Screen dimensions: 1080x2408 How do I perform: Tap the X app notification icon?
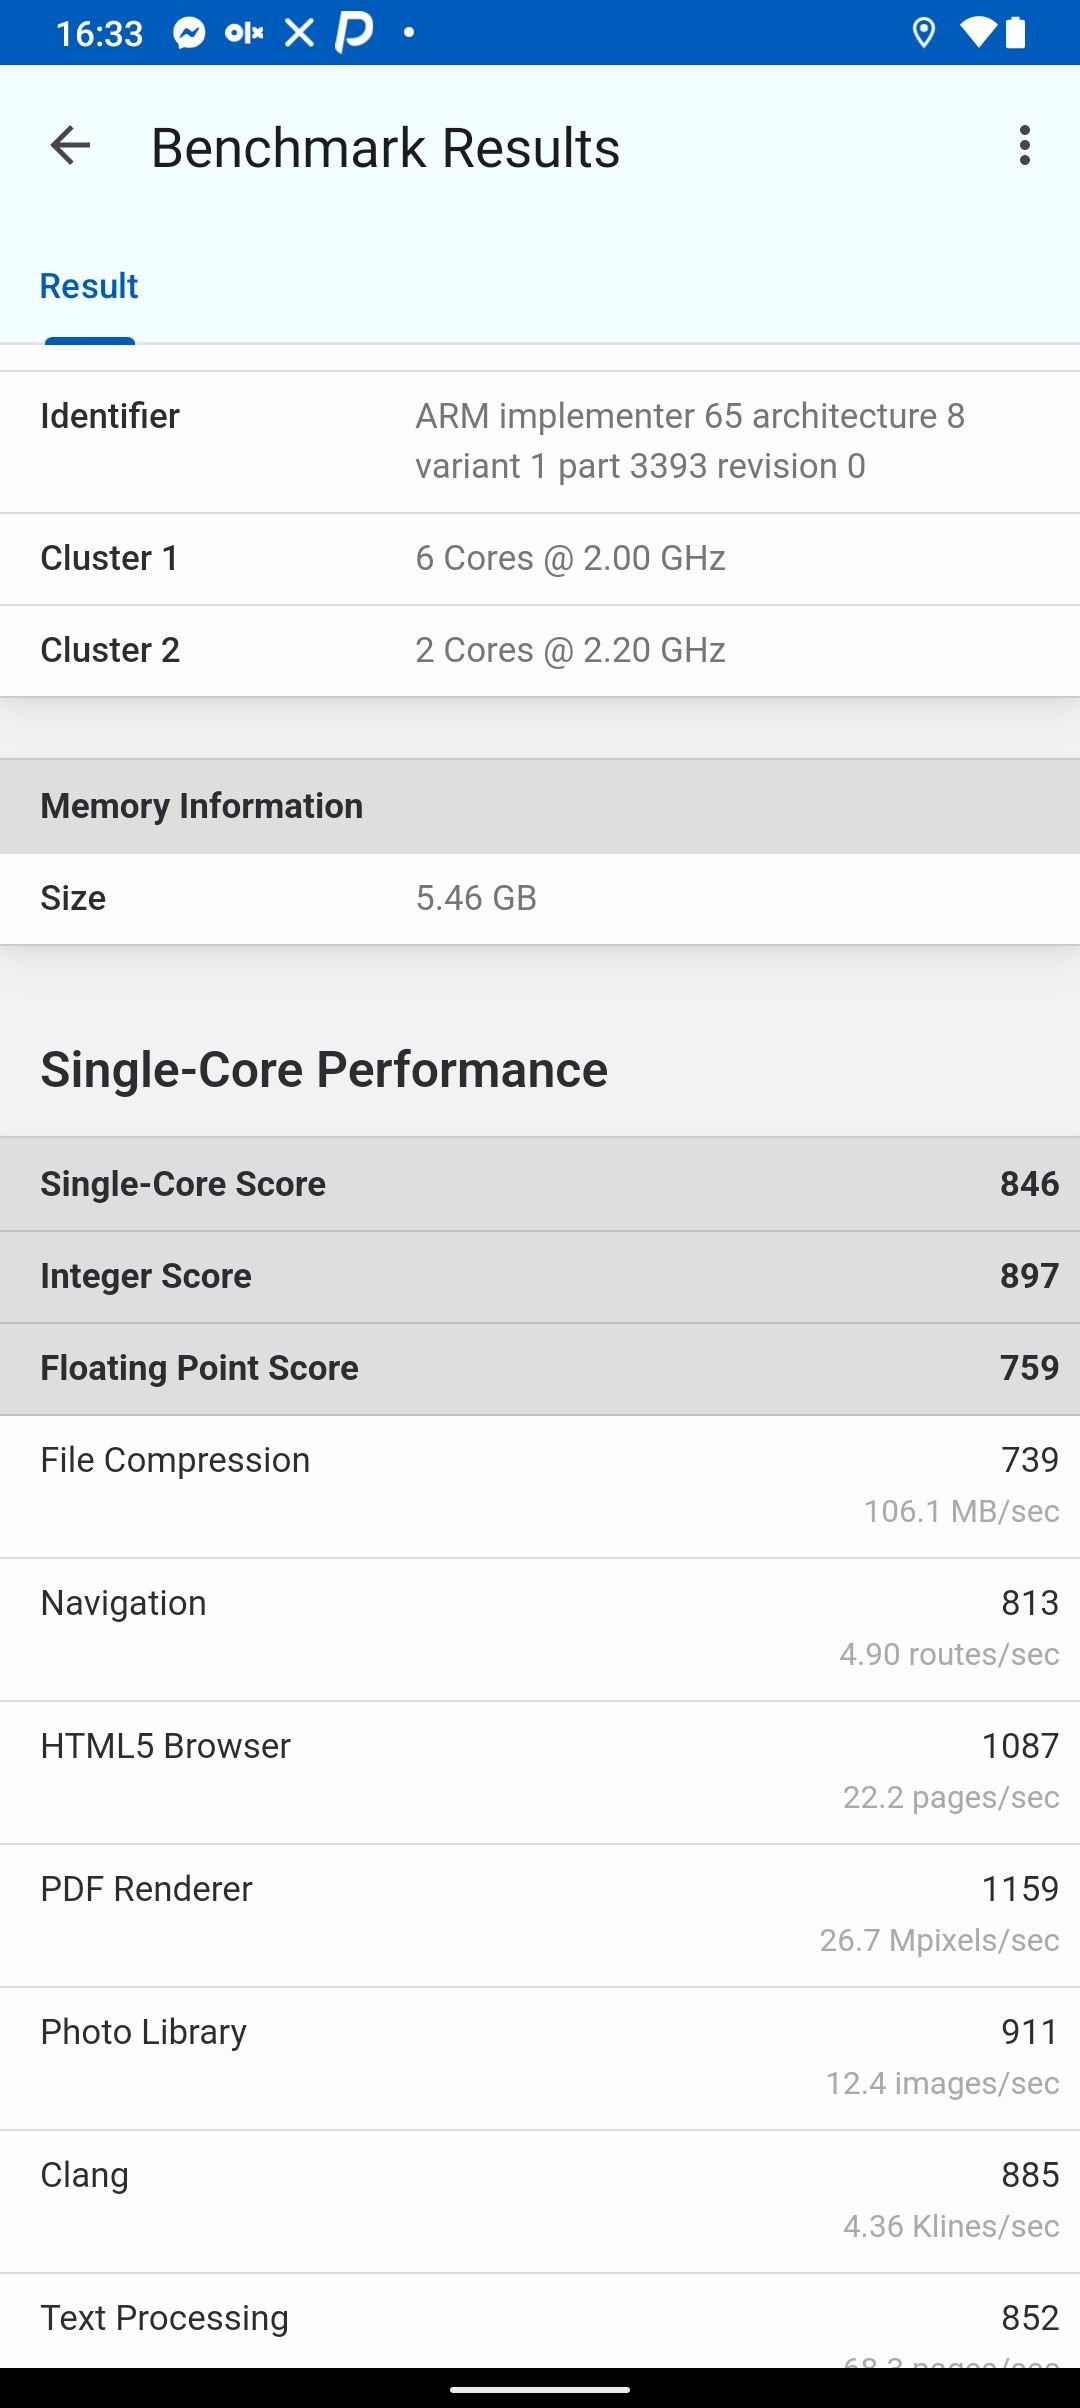click(299, 33)
